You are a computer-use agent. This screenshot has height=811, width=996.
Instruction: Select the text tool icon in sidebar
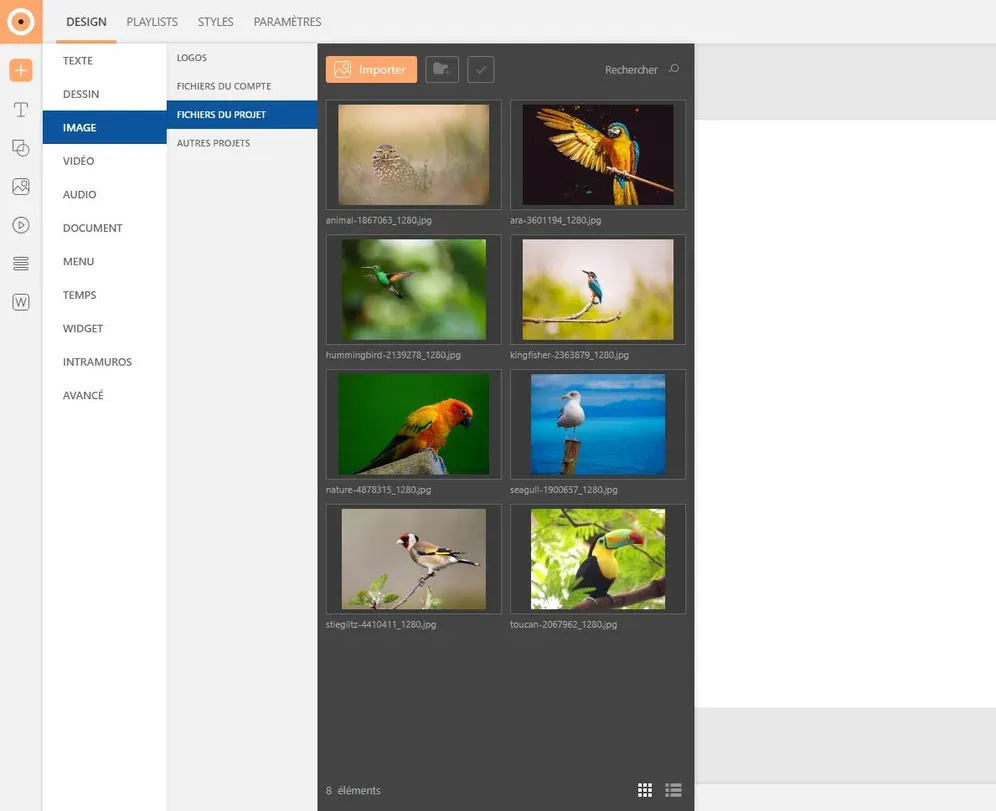tap(21, 109)
